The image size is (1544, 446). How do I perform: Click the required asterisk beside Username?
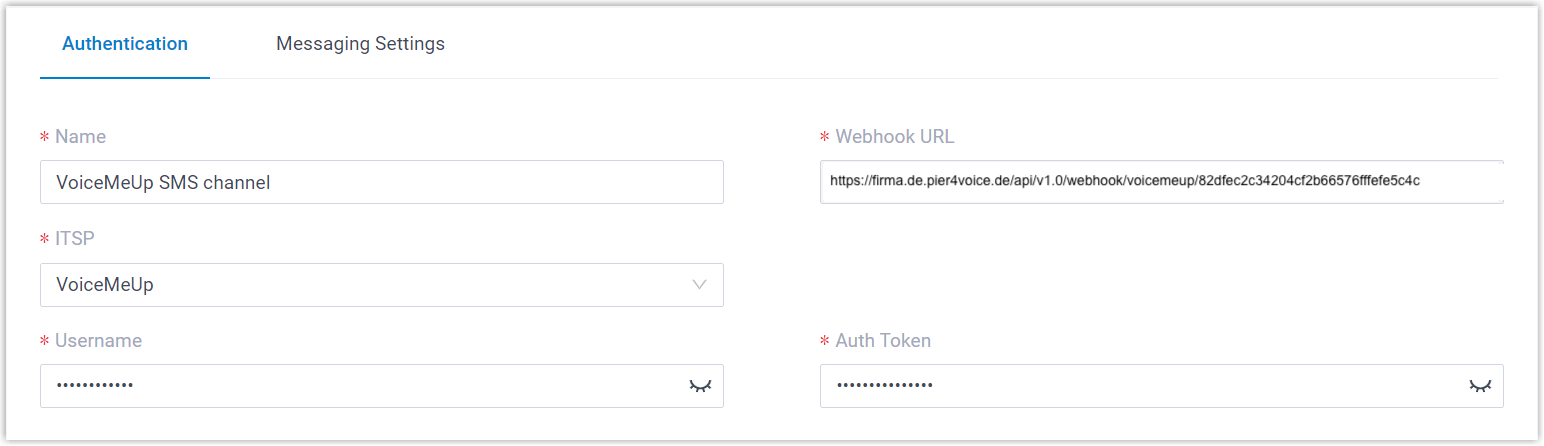[44, 342]
